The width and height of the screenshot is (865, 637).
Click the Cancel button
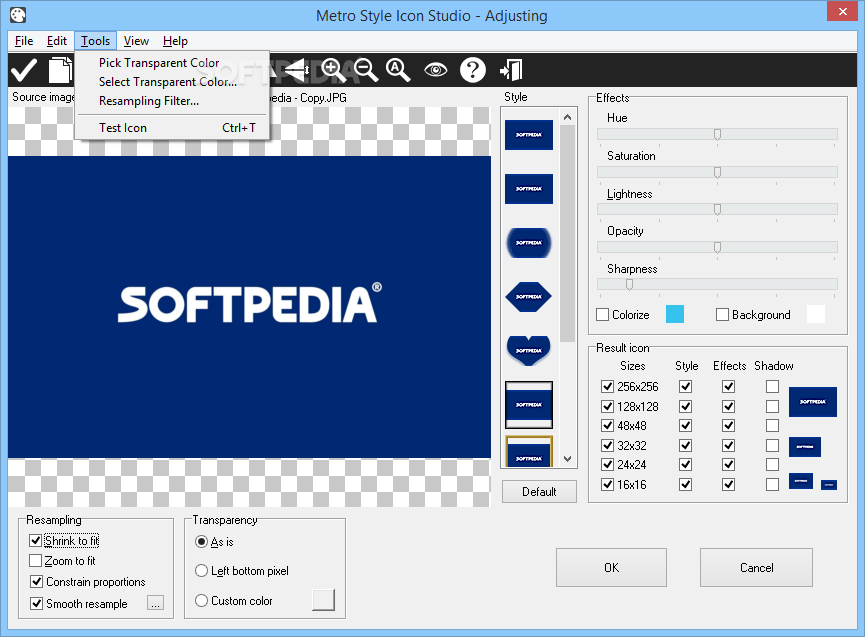point(756,568)
